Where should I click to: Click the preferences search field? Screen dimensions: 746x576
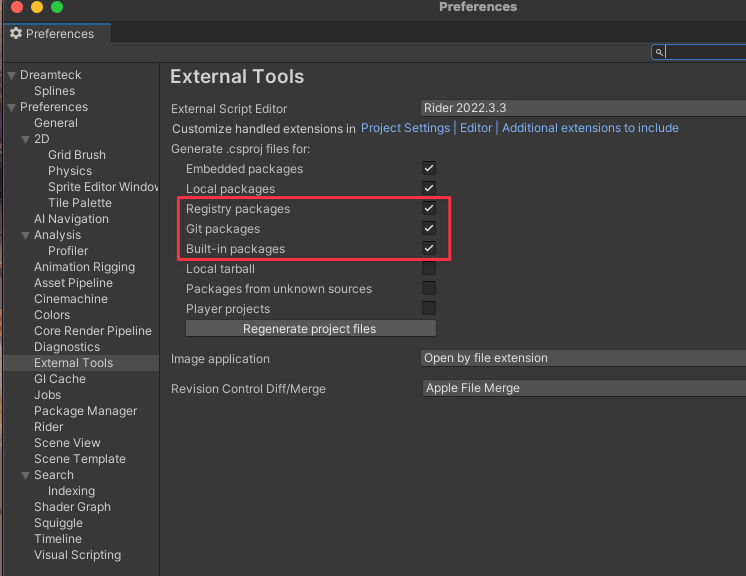pos(705,52)
